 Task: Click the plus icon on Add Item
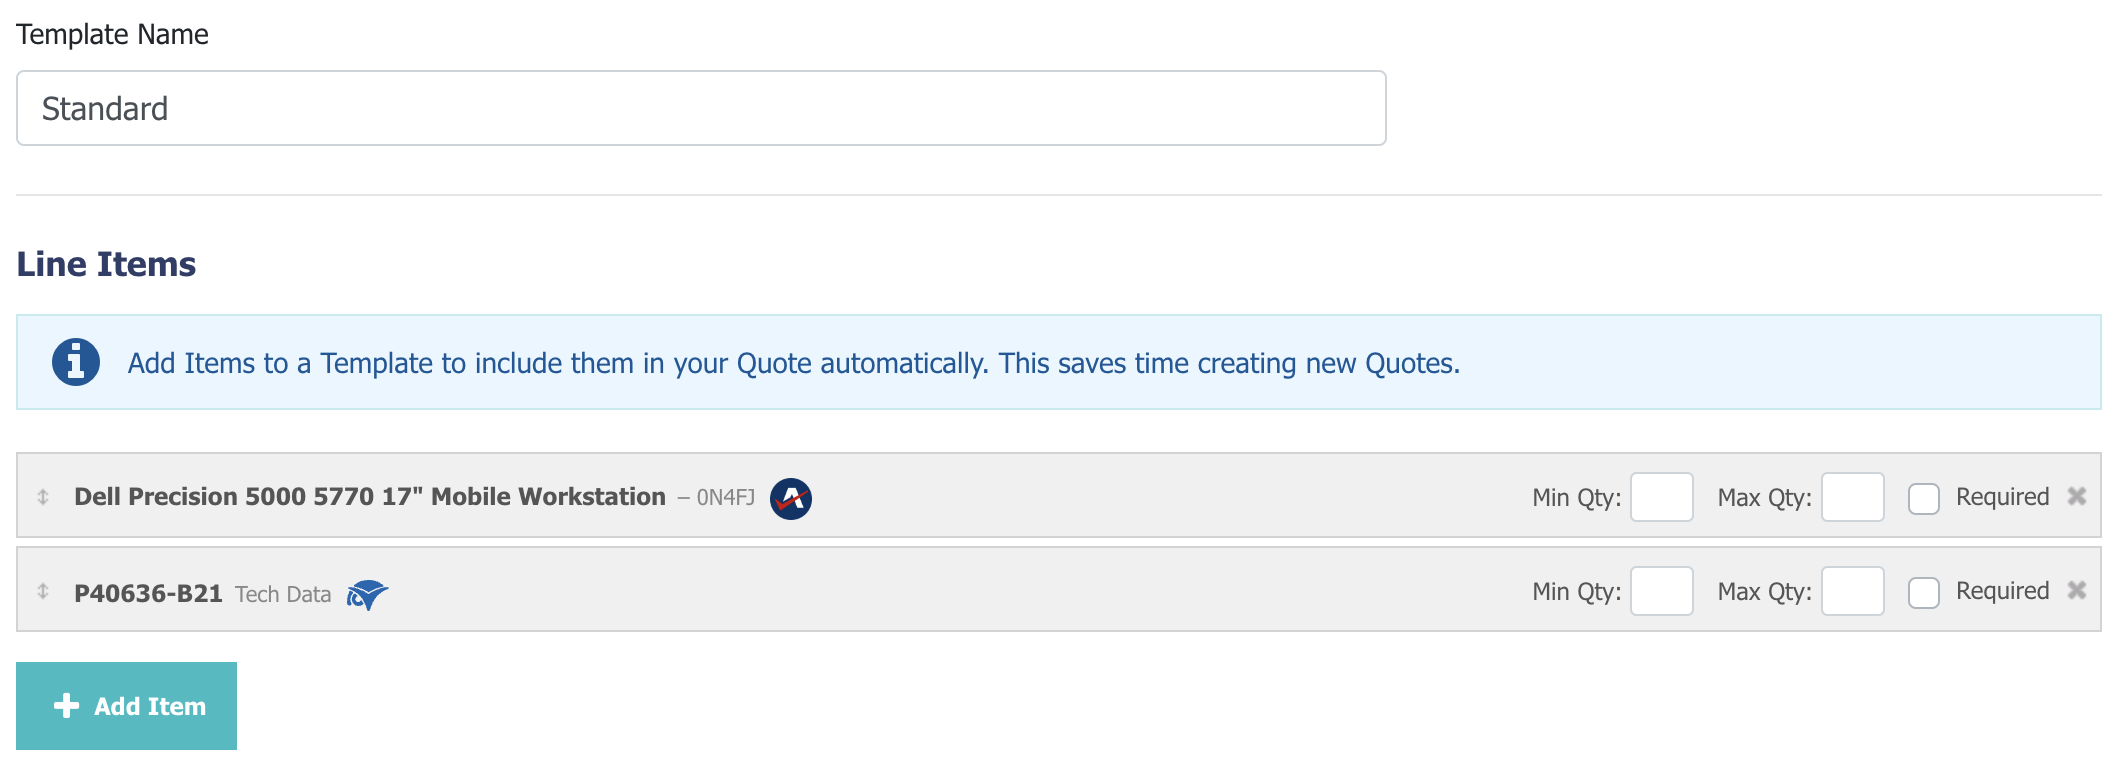67,706
